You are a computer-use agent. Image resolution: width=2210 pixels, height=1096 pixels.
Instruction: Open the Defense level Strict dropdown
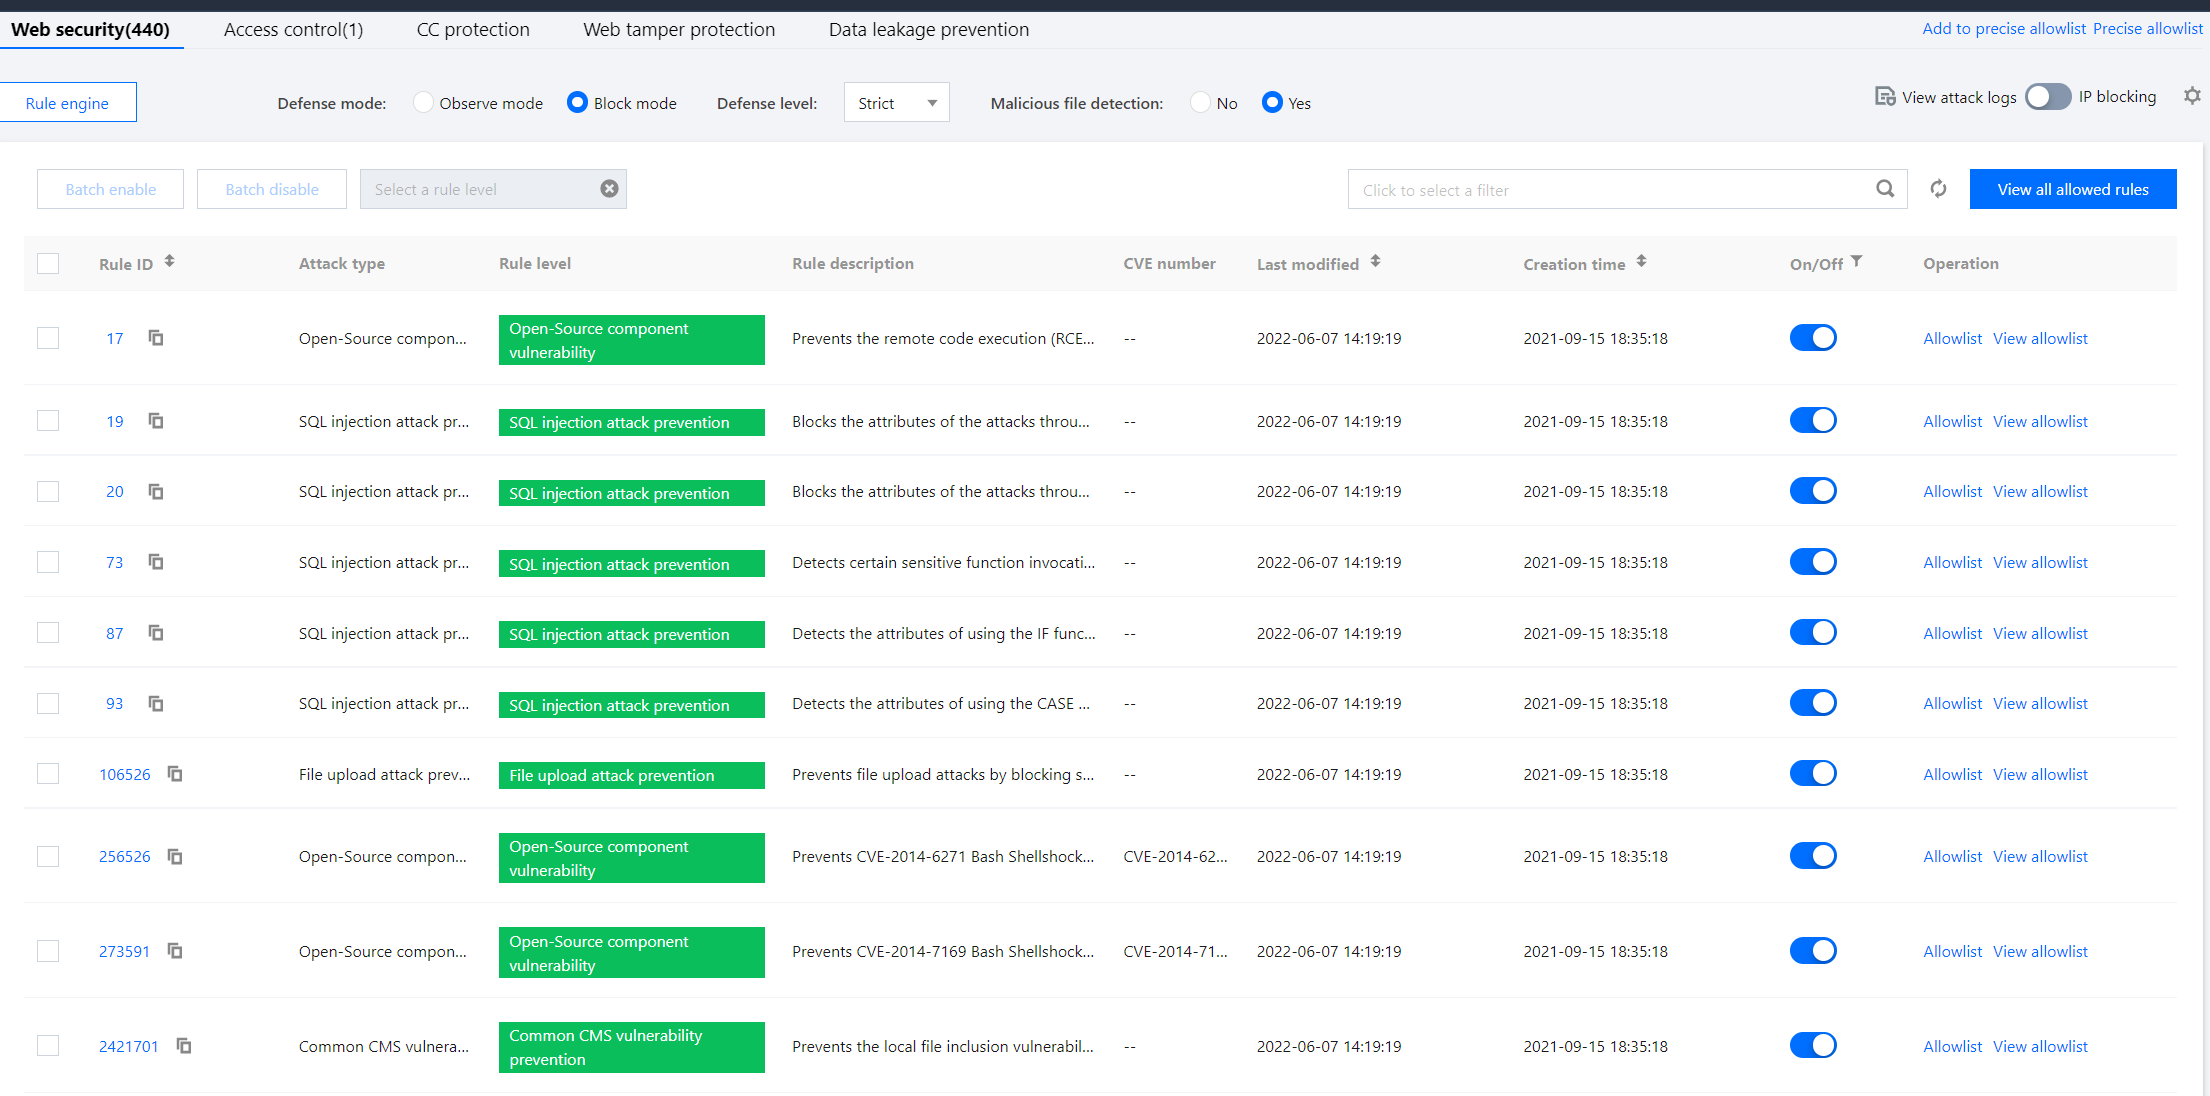pyautogui.click(x=896, y=103)
